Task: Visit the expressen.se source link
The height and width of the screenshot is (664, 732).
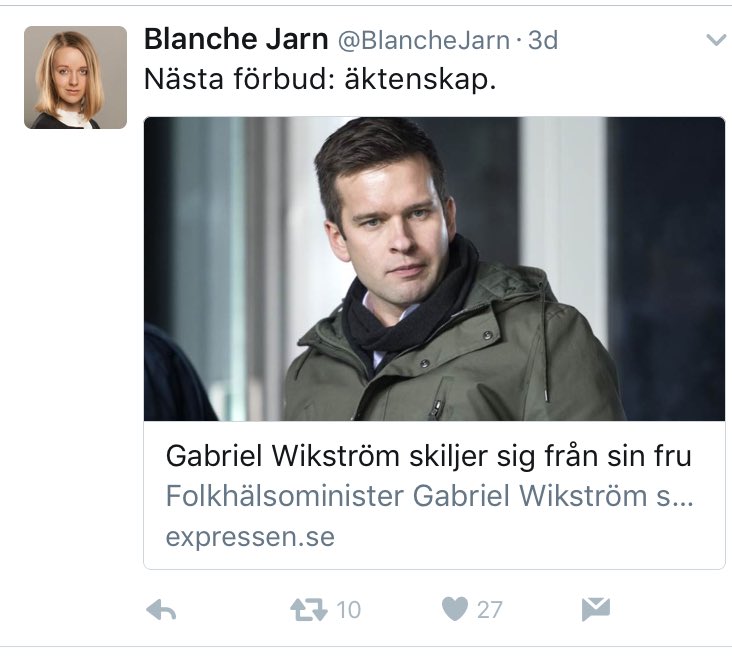Action: click(x=250, y=537)
